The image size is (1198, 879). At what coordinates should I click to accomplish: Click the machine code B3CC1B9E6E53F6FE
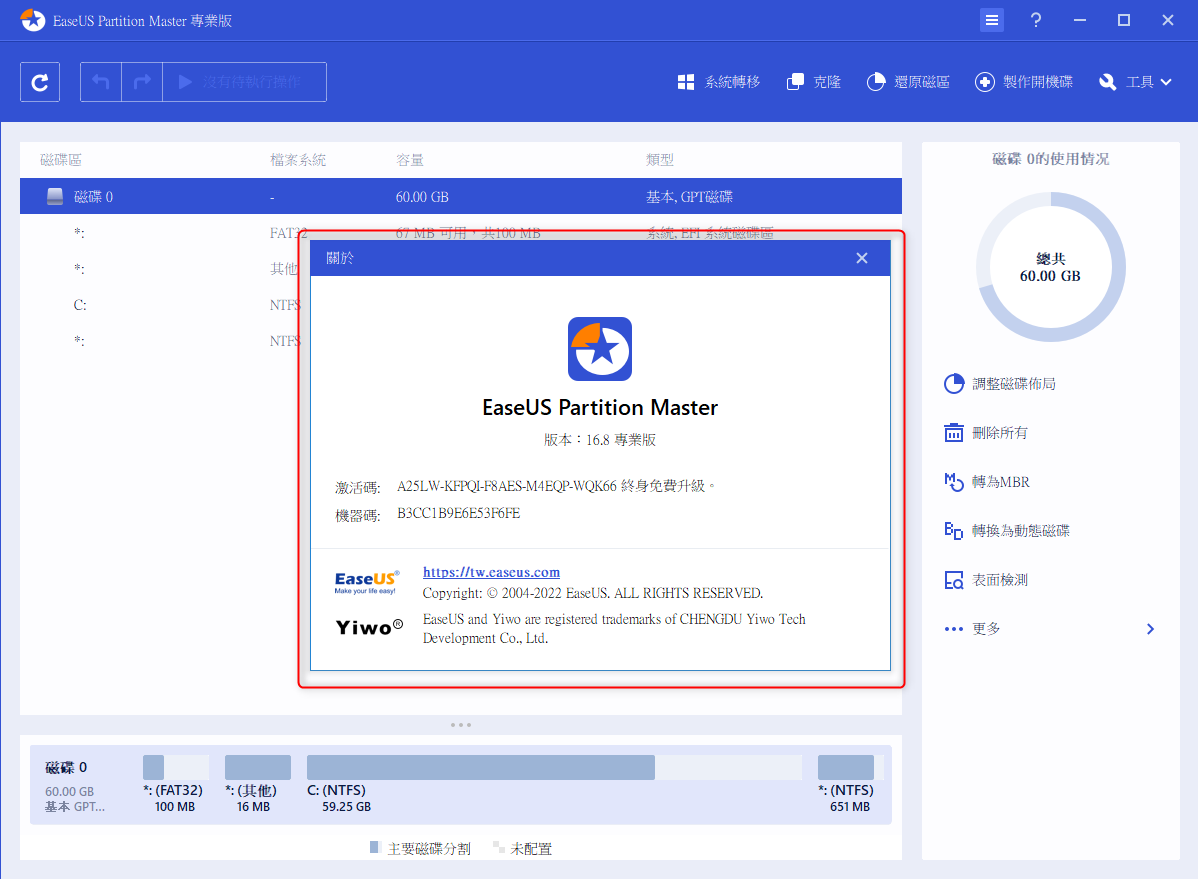tap(458, 514)
